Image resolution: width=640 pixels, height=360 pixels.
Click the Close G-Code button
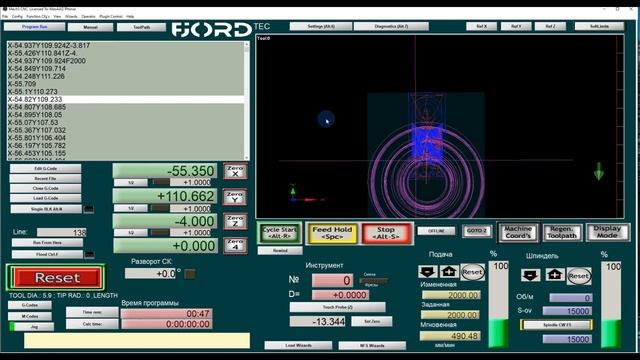coord(45,188)
